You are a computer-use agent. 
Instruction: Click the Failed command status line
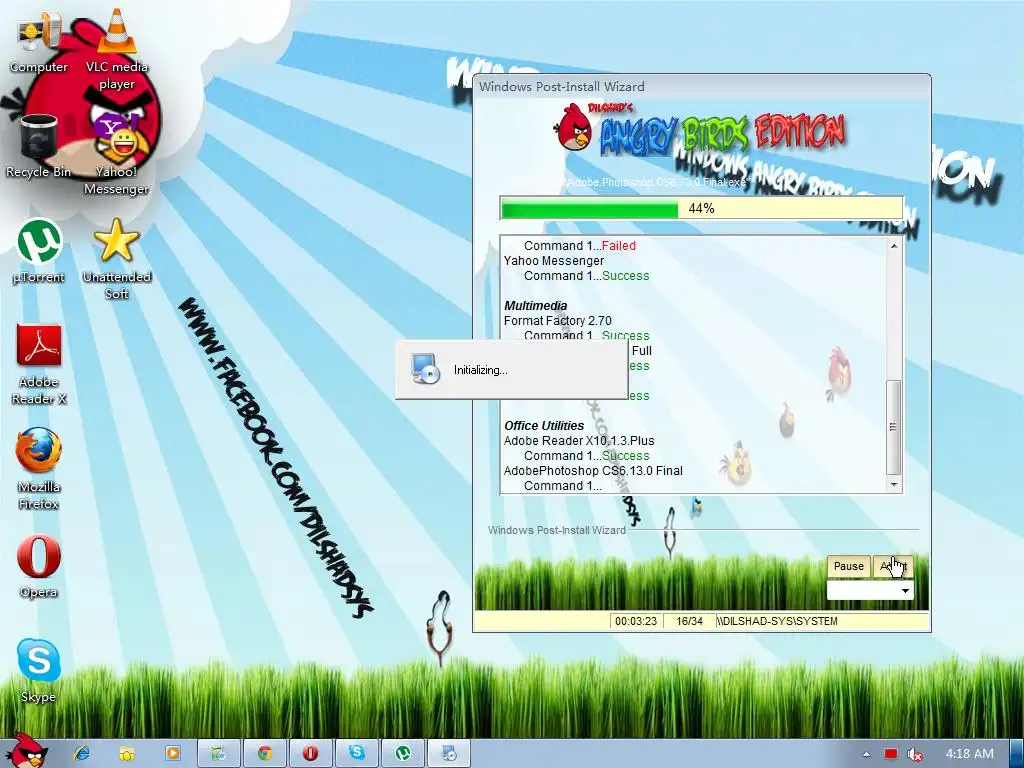pos(580,246)
